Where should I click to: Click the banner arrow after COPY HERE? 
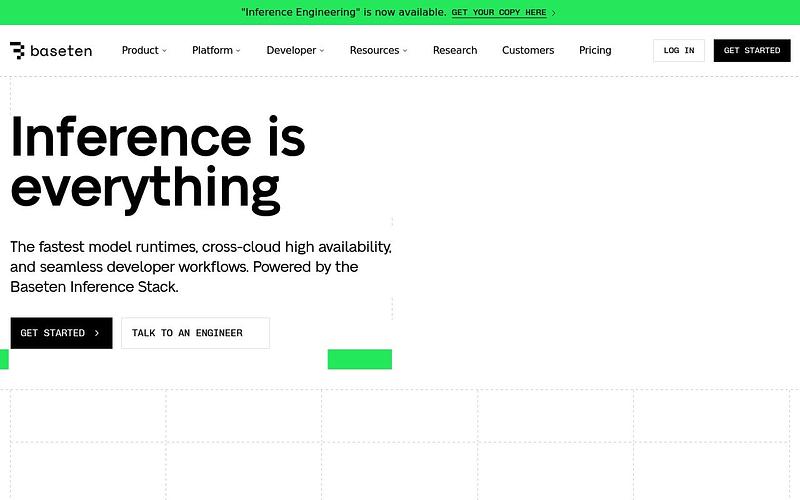[553, 13]
